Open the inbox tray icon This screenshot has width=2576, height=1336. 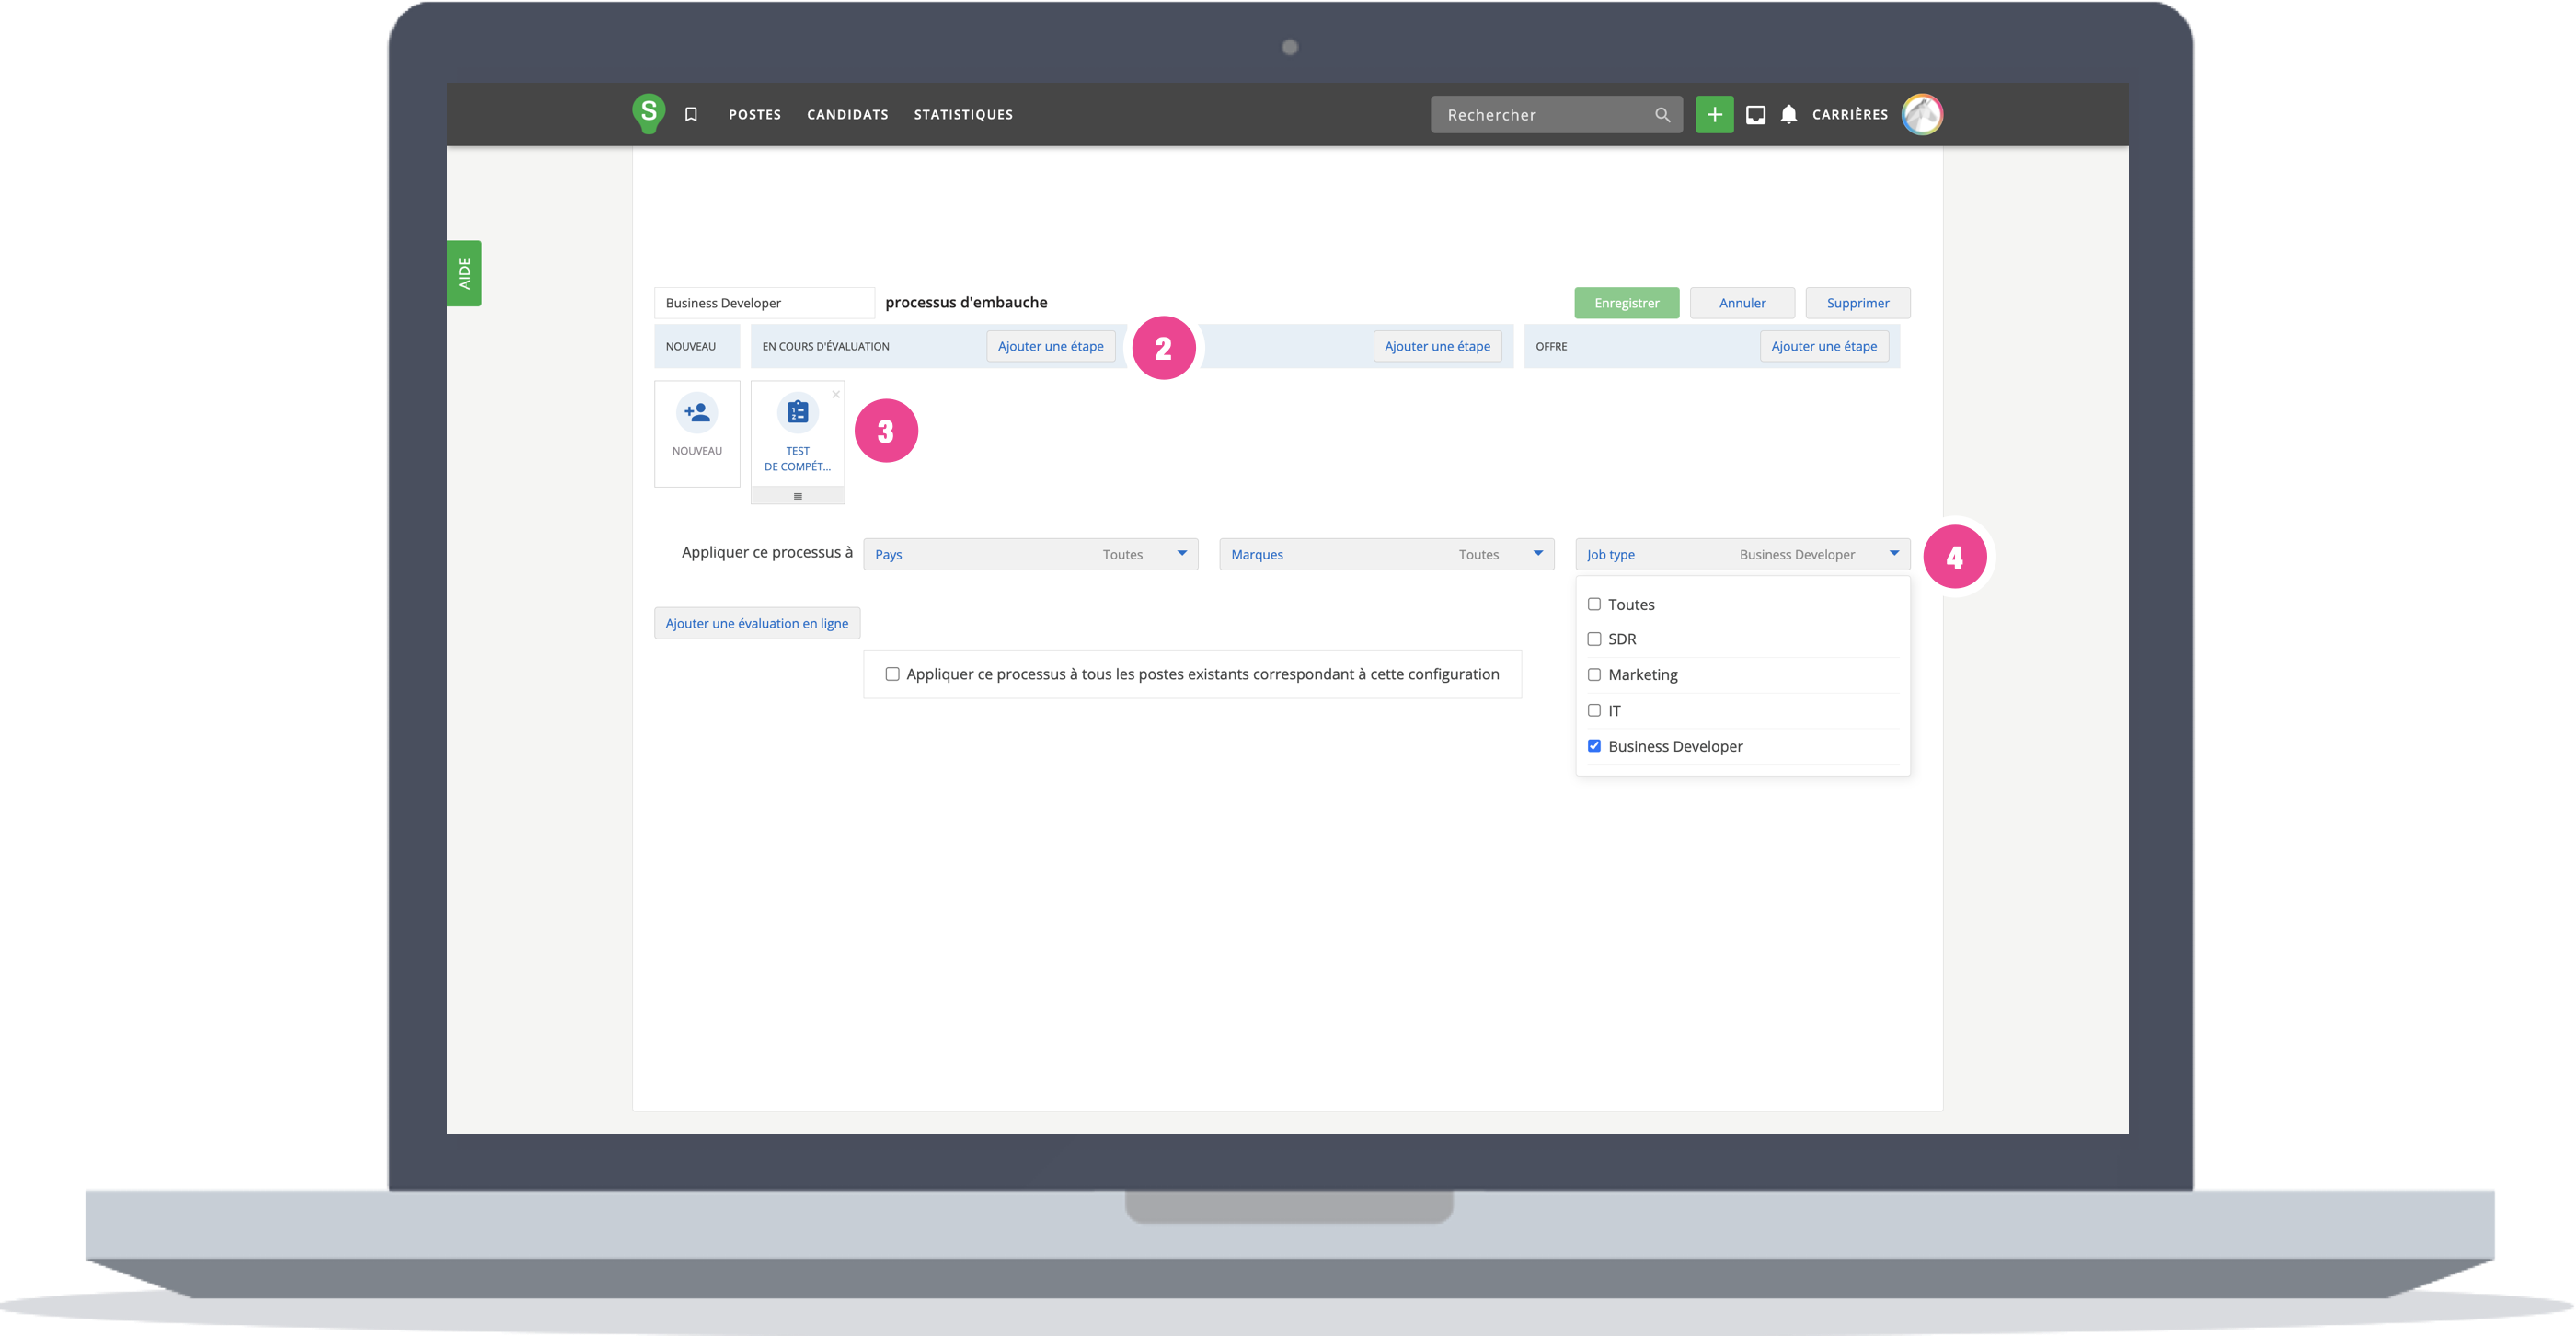[1755, 115]
